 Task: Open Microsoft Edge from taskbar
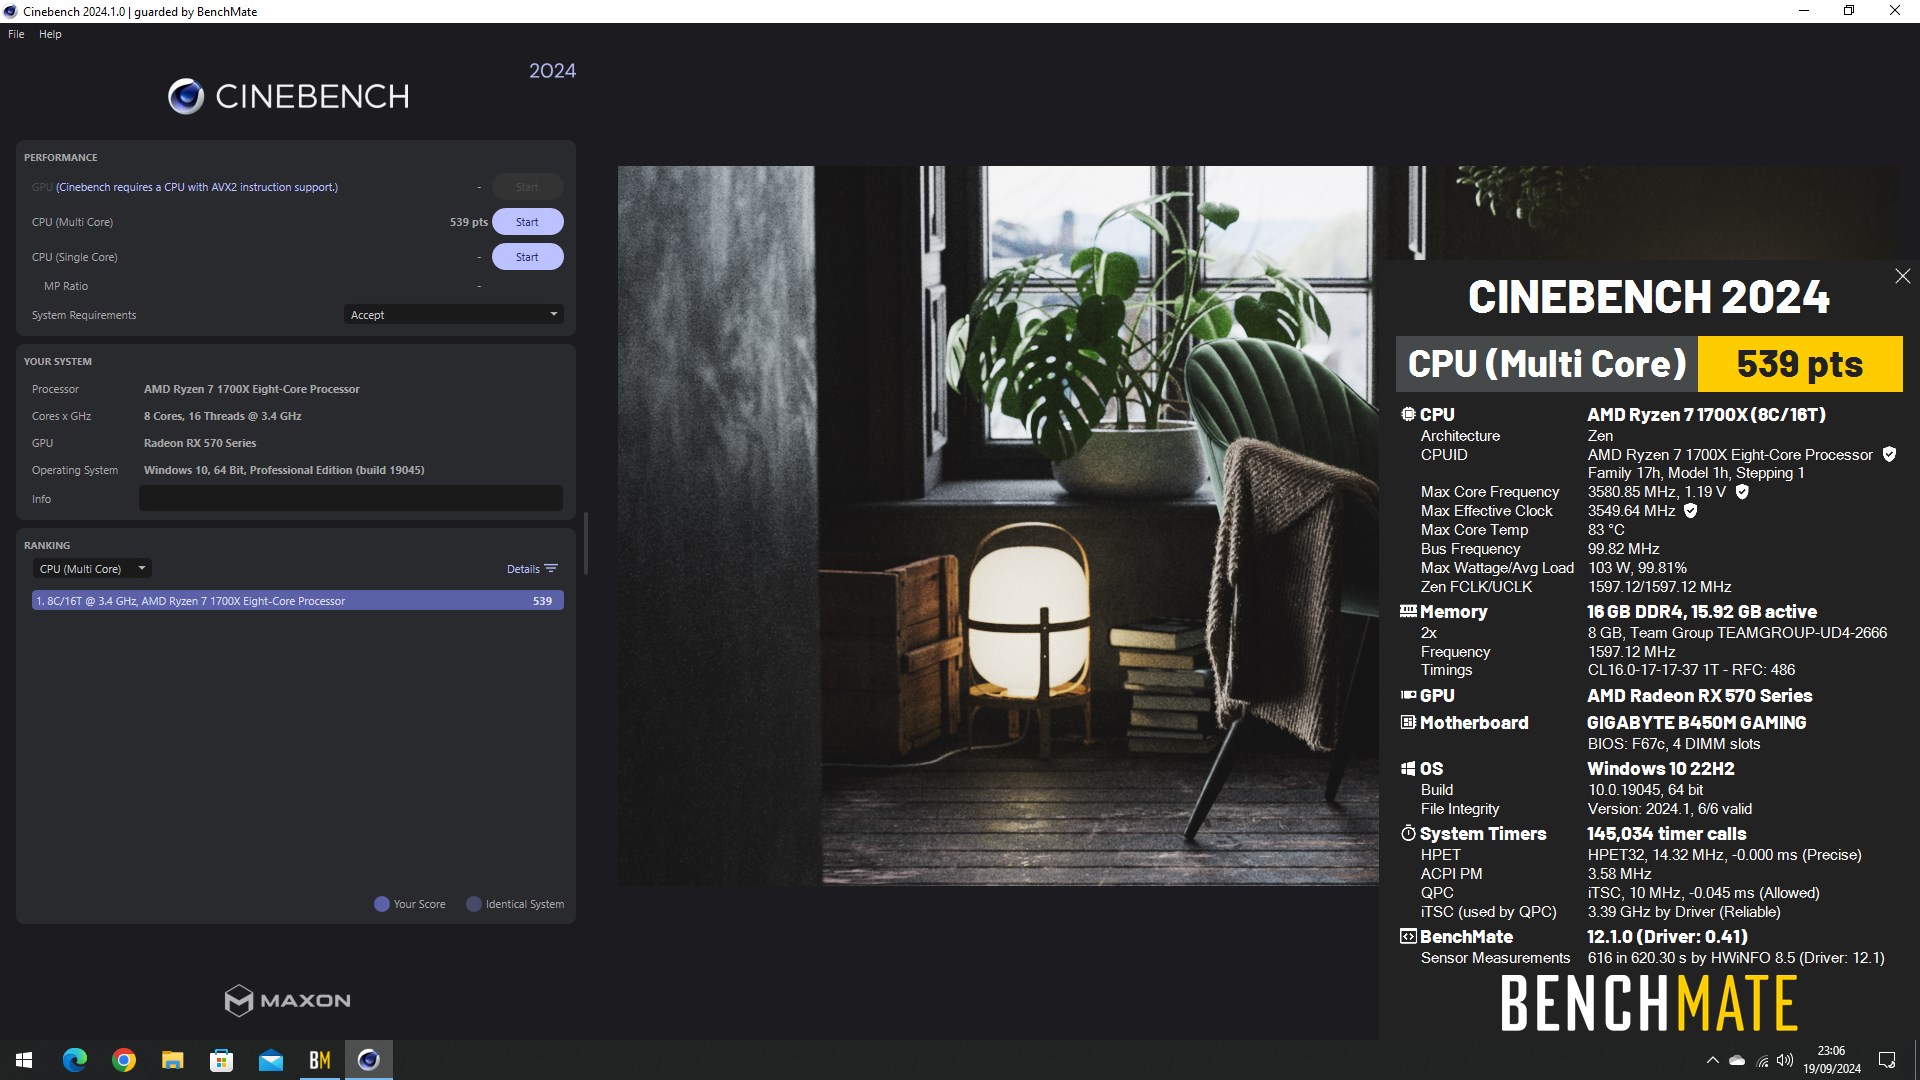click(x=75, y=1060)
